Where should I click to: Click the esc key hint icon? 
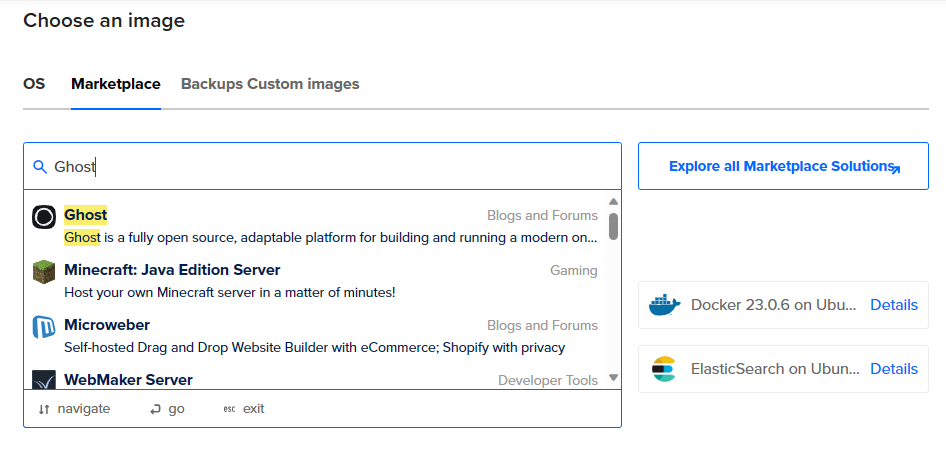point(229,410)
